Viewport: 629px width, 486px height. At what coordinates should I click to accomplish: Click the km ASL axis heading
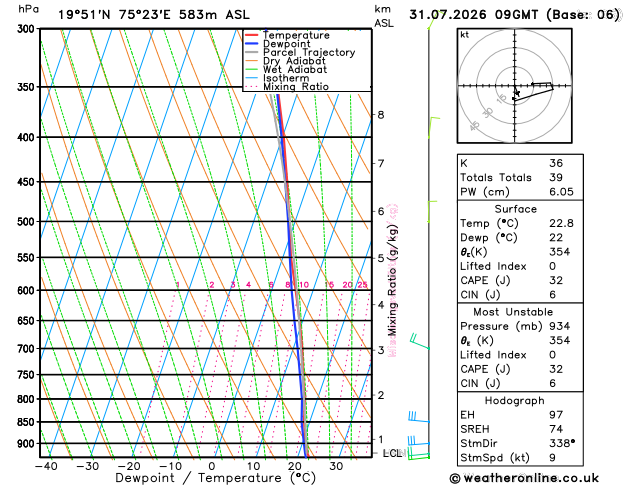(384, 16)
